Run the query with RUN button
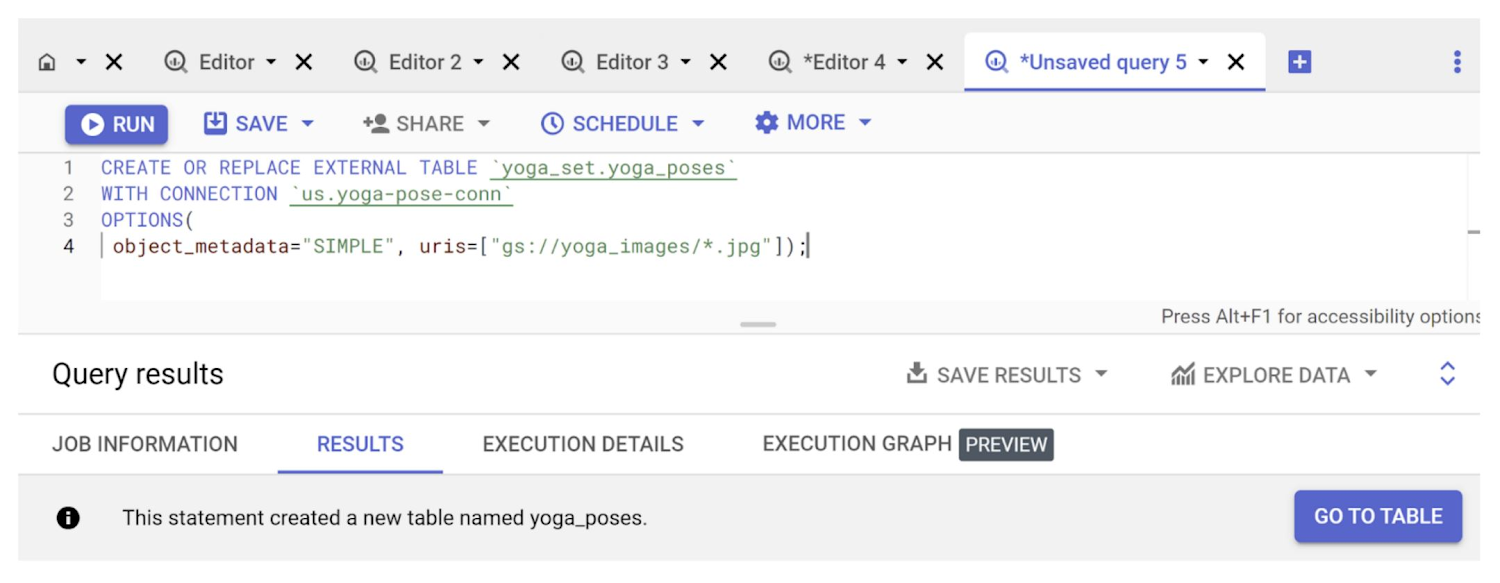 [x=117, y=124]
